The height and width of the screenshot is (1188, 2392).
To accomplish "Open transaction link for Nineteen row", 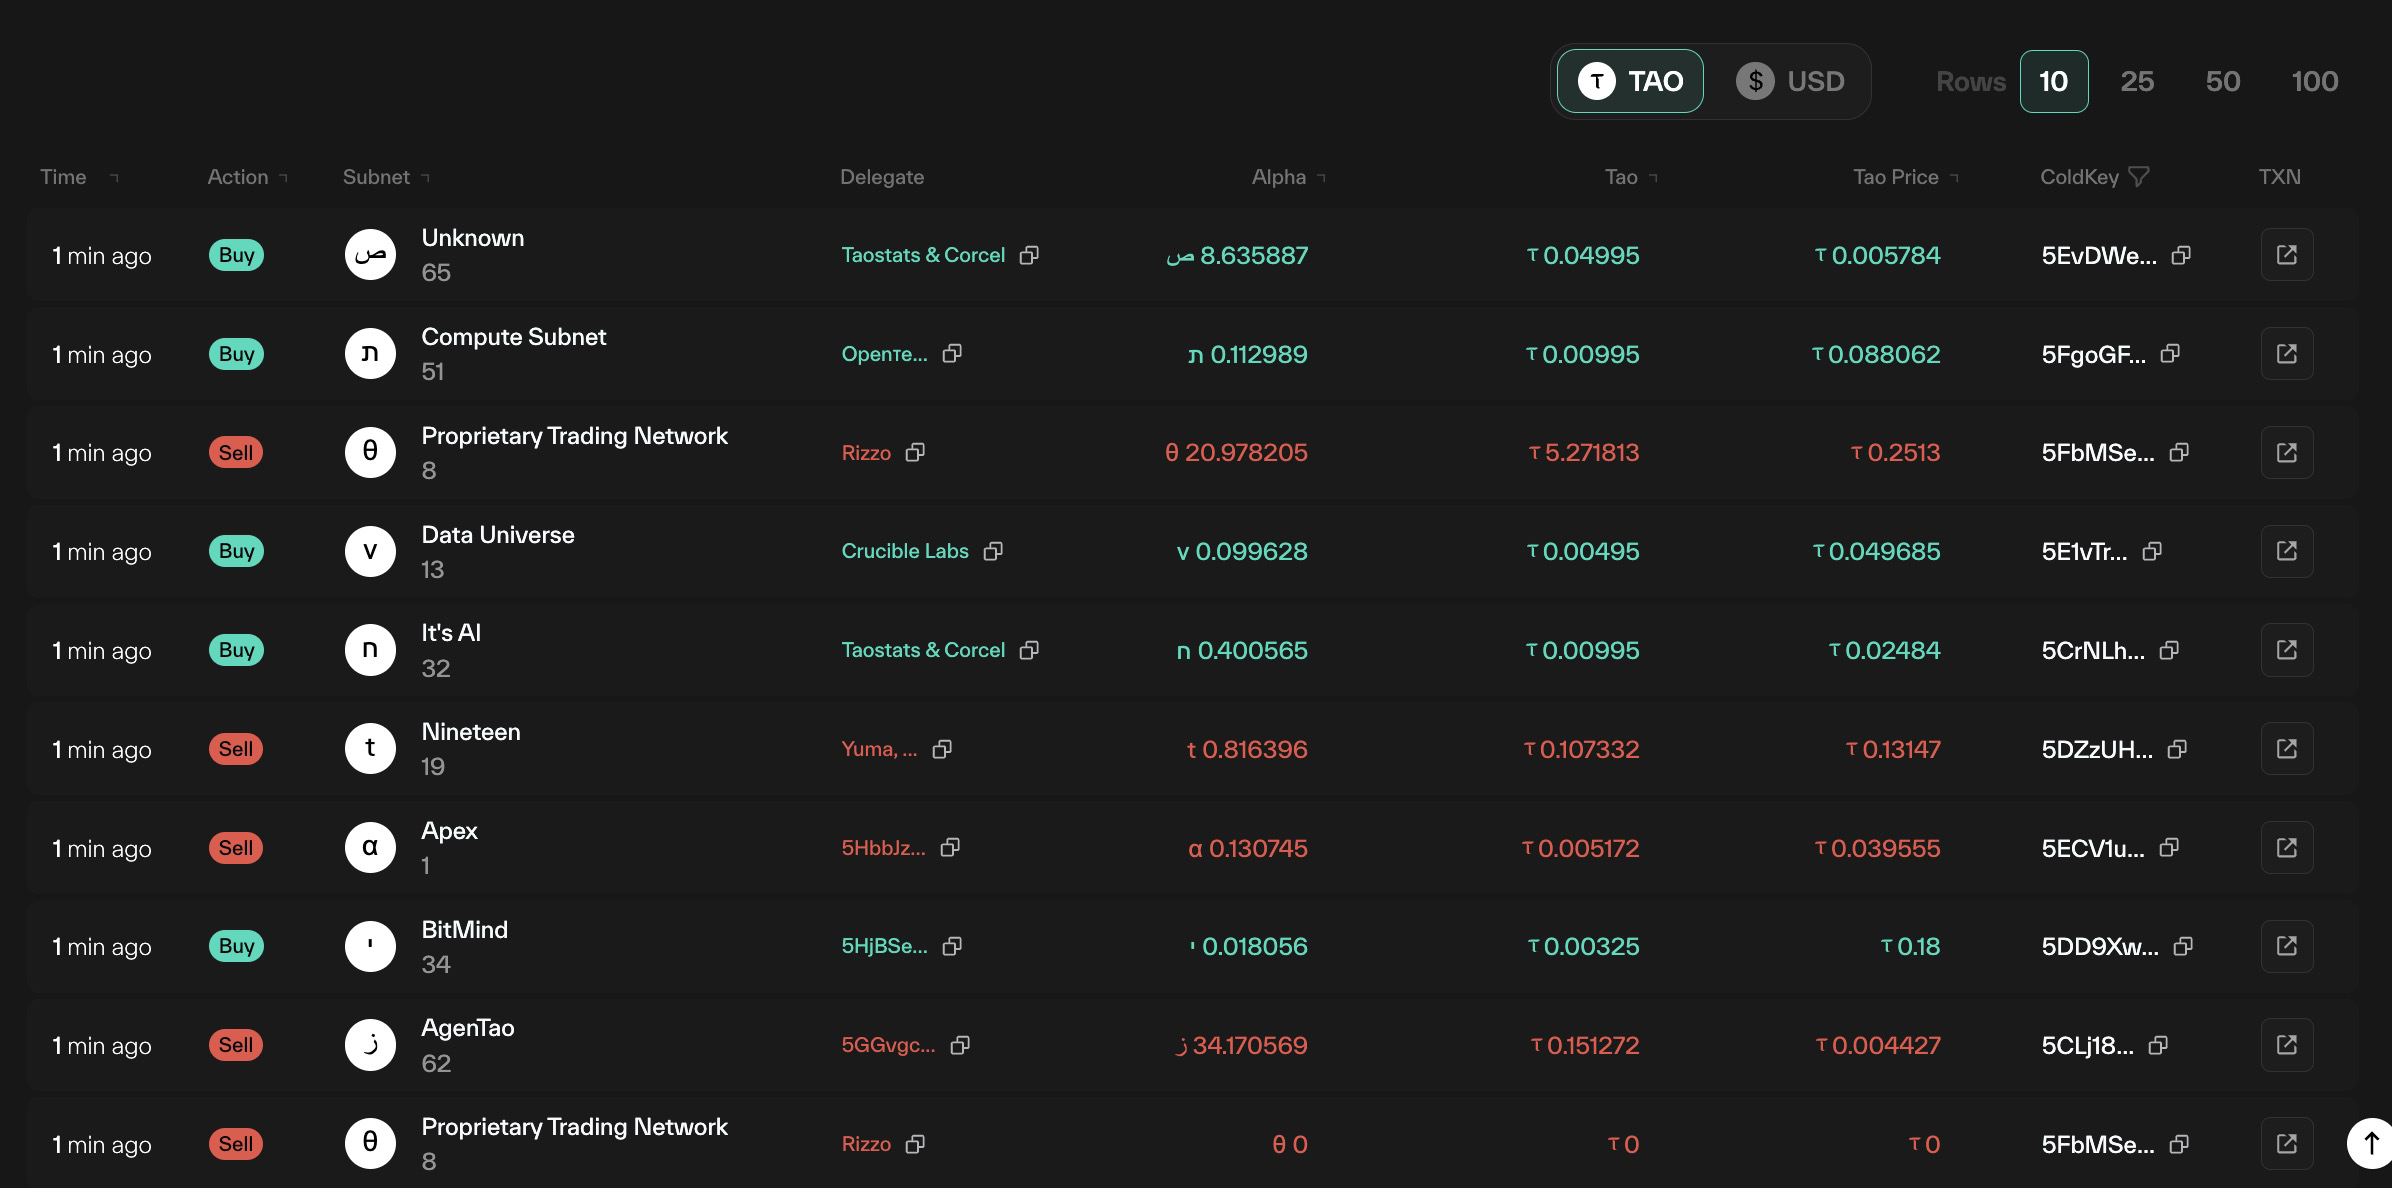I will [2286, 749].
